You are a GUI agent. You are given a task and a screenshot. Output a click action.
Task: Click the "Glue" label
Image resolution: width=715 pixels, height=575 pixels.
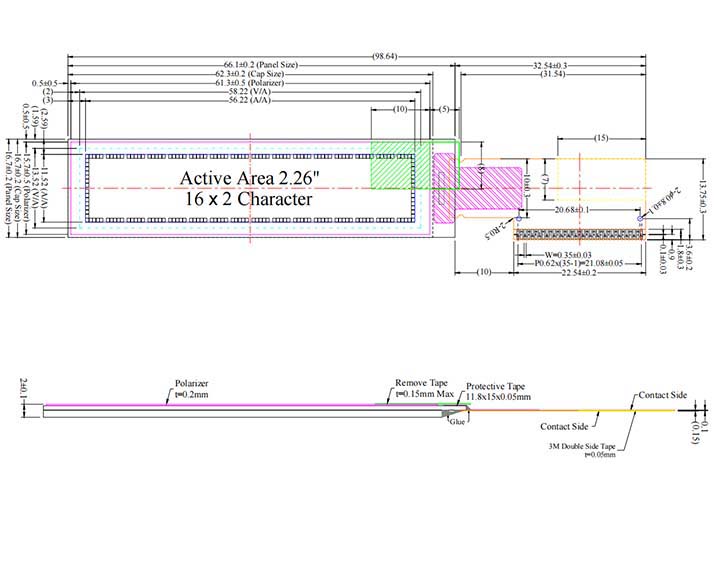click(457, 422)
